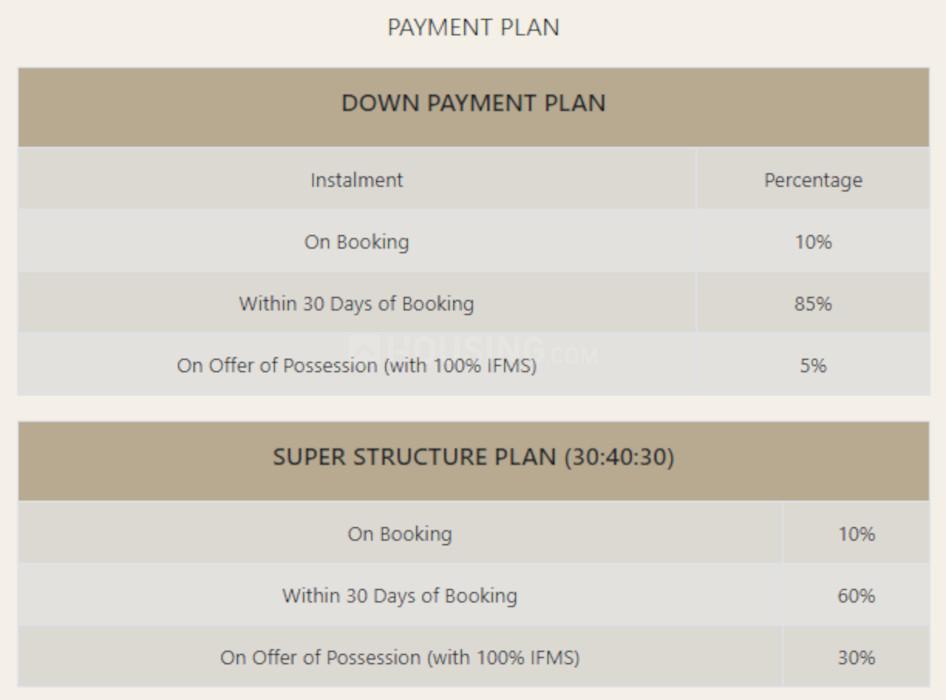Viewport: 946px width, 700px height.
Task: Select Within 30 Days row in Down Payment Plan
Action: [x=356, y=303]
